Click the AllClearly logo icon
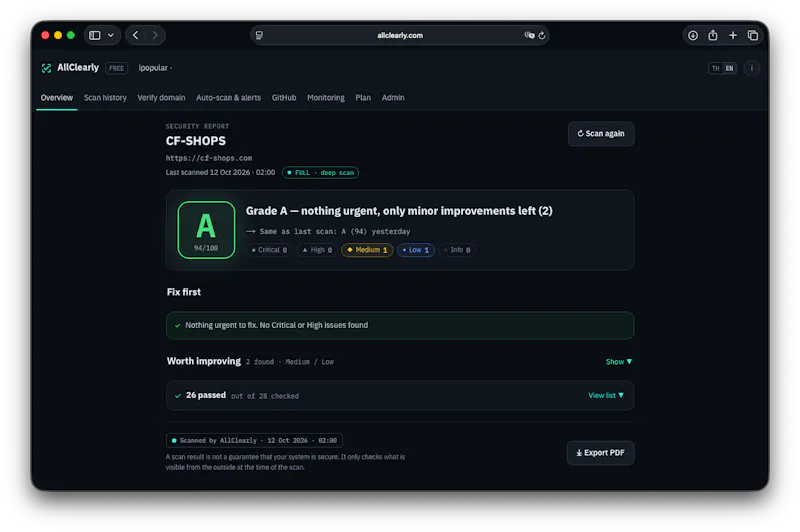Image resolution: width=800 pixels, height=532 pixels. tap(46, 68)
